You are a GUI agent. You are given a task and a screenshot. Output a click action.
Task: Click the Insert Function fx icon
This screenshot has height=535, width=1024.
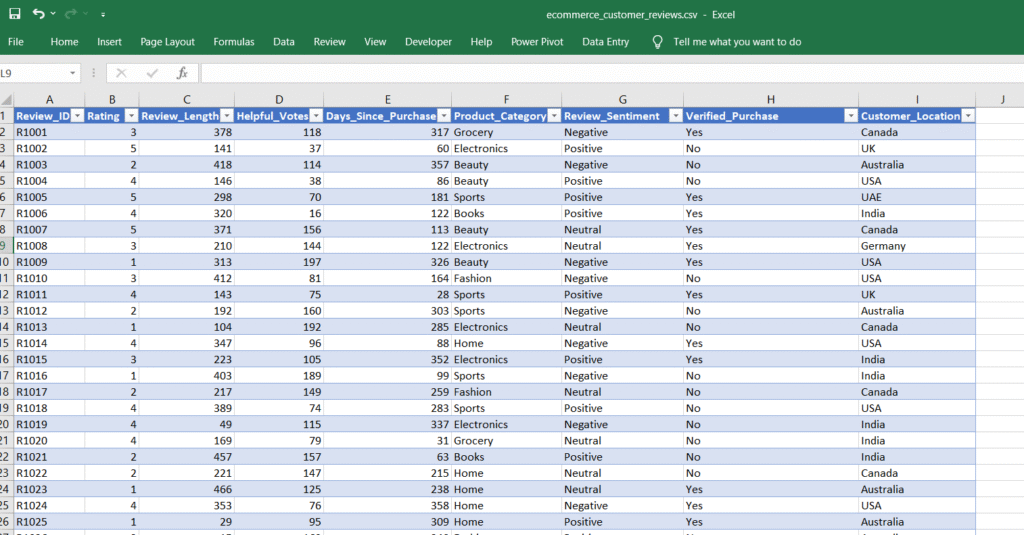coord(182,73)
